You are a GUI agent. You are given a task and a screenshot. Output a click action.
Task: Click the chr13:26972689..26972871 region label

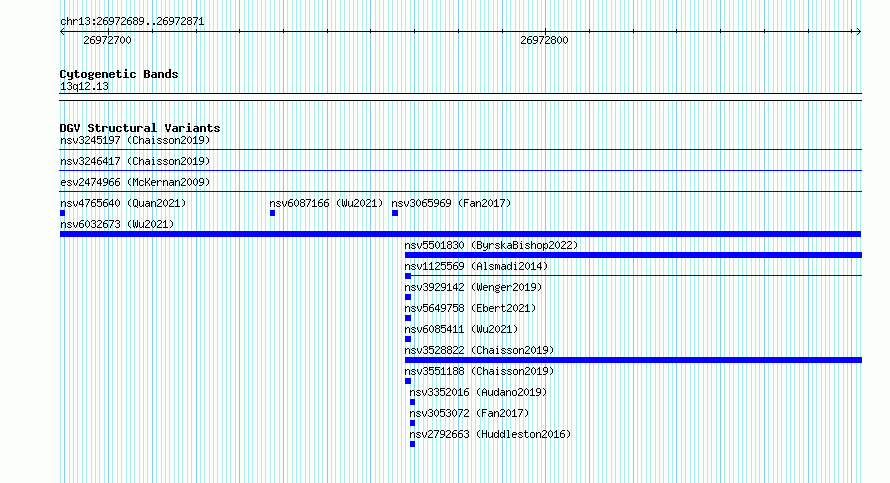pyautogui.click(x=132, y=22)
